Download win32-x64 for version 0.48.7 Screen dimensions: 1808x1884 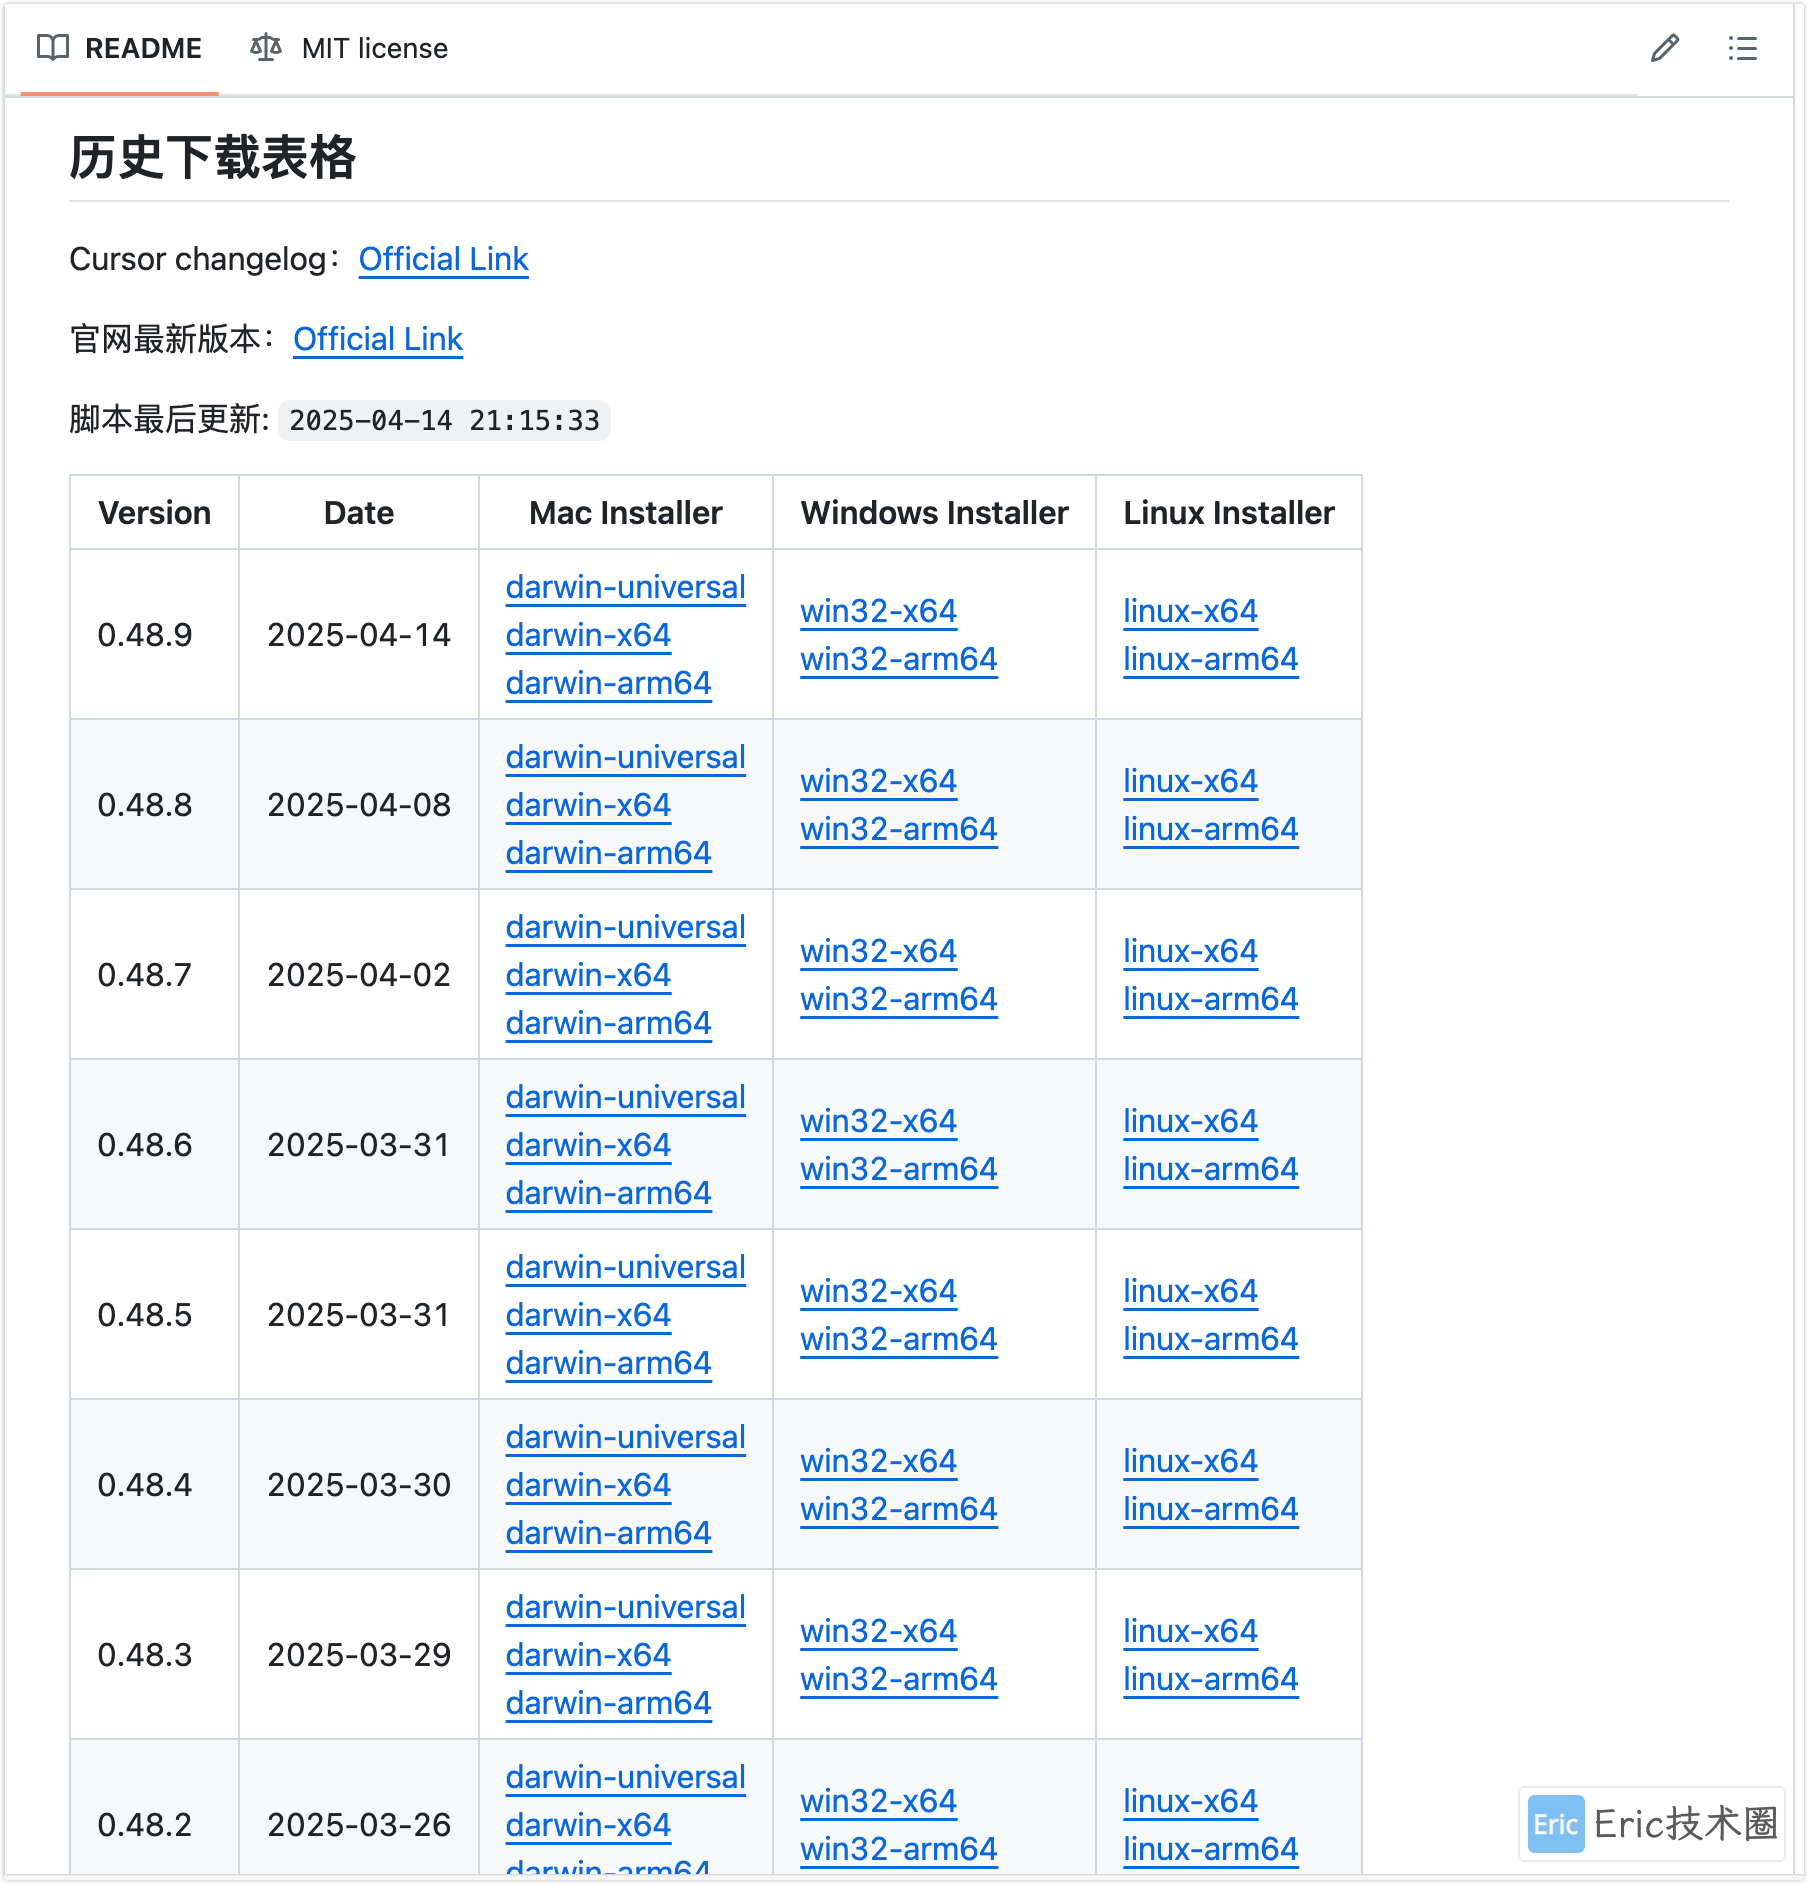click(x=878, y=951)
